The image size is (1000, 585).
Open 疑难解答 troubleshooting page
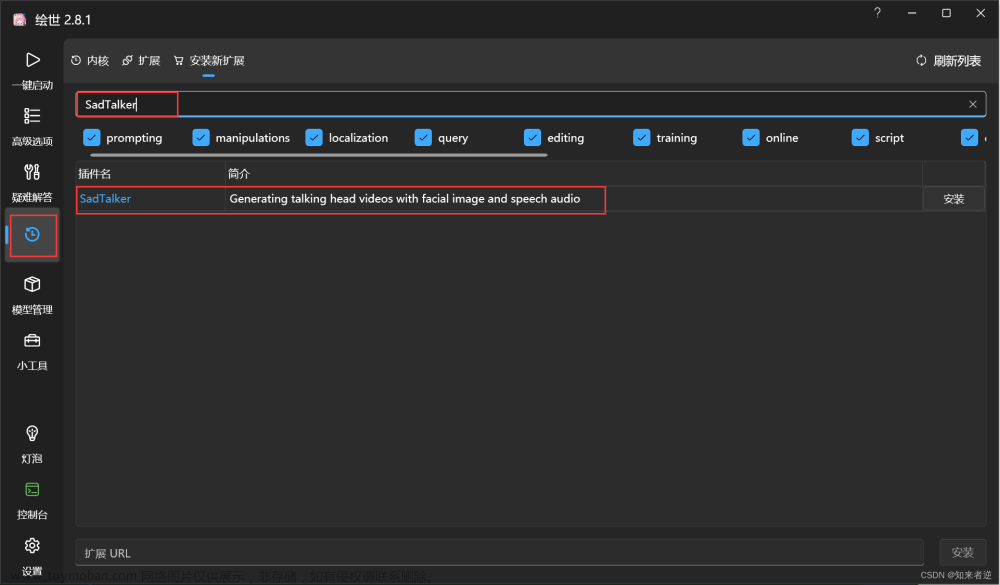32,182
